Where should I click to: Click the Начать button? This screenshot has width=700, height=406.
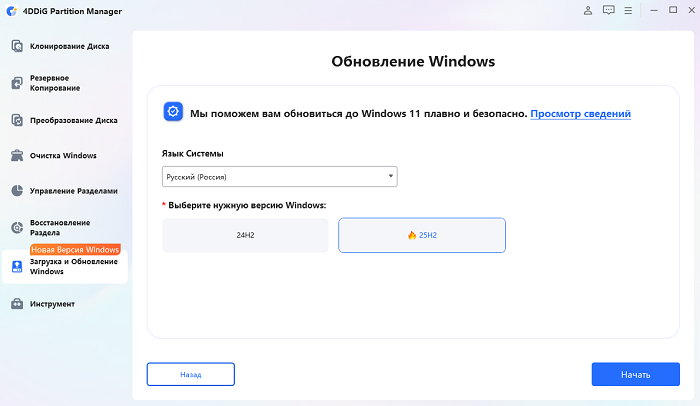636,374
